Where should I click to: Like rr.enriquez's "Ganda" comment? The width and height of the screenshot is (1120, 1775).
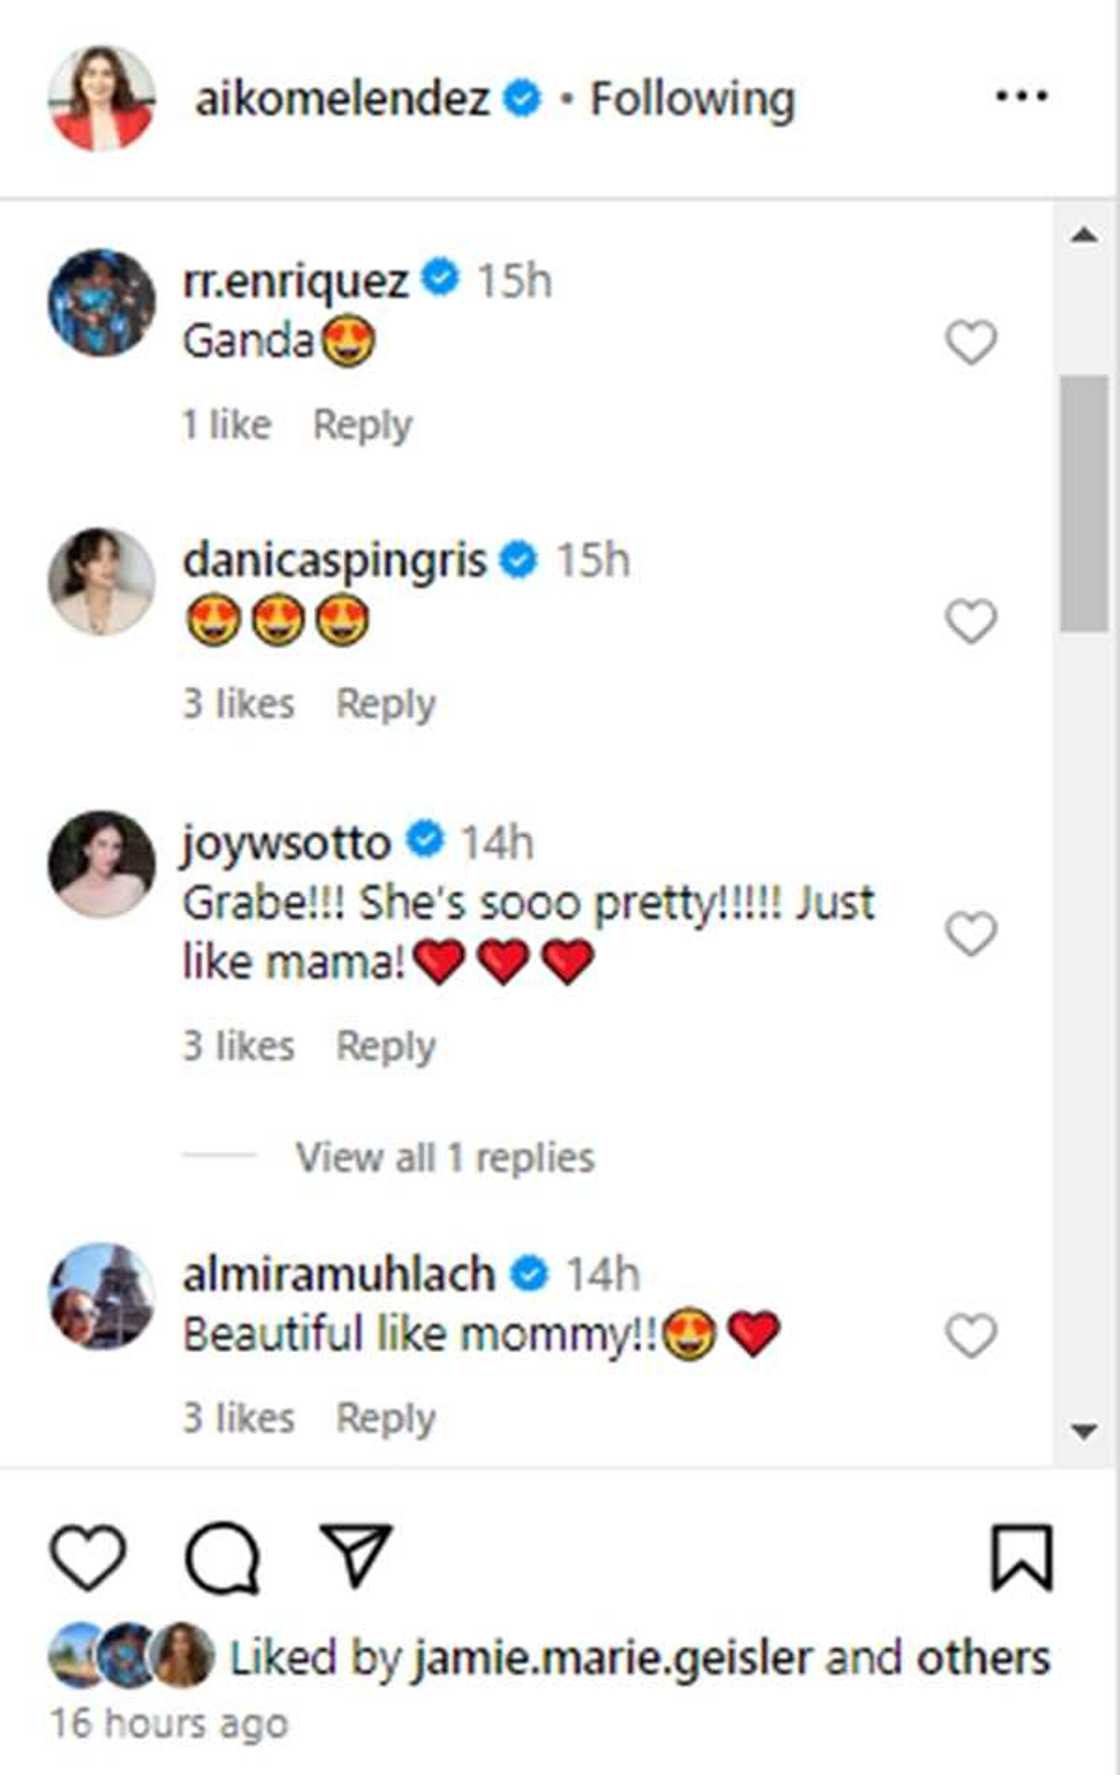pos(971,342)
